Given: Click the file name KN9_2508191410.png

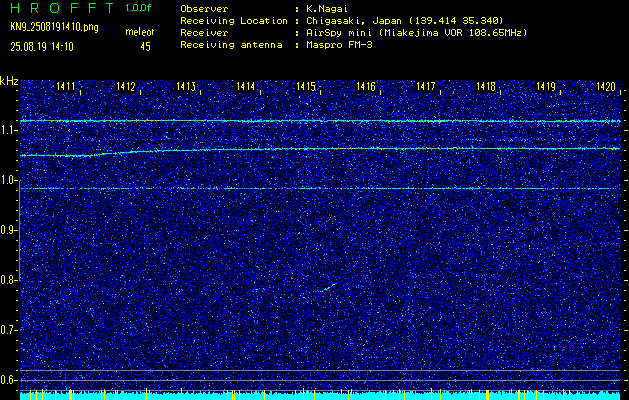Looking at the screenshot, I should click(x=54, y=27).
